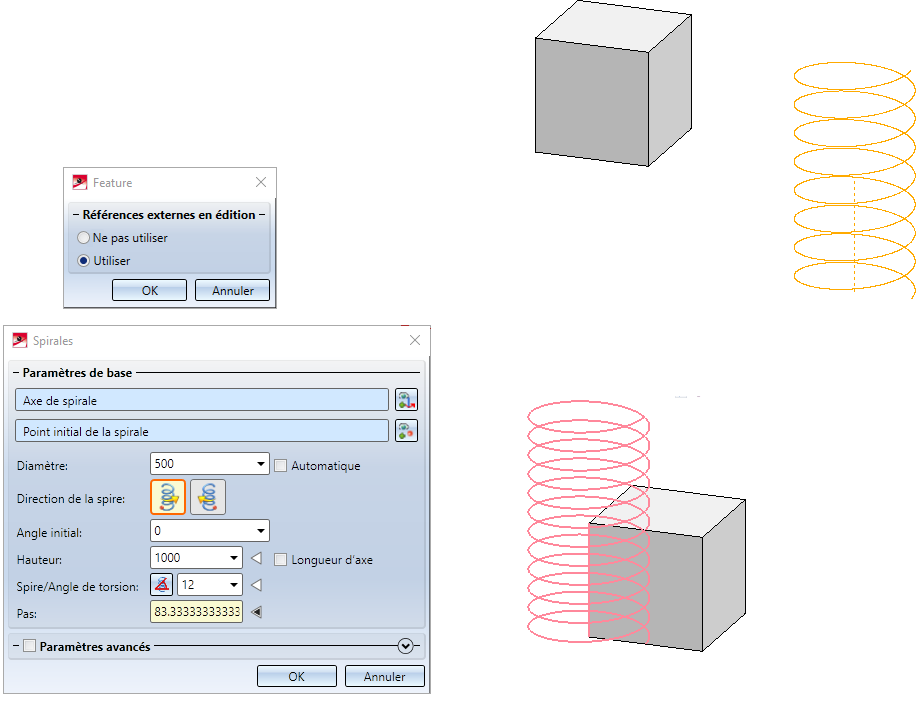This screenshot has width=916, height=705.
Task: Tick the Paramètres avancés checkbox
Action: 29,646
